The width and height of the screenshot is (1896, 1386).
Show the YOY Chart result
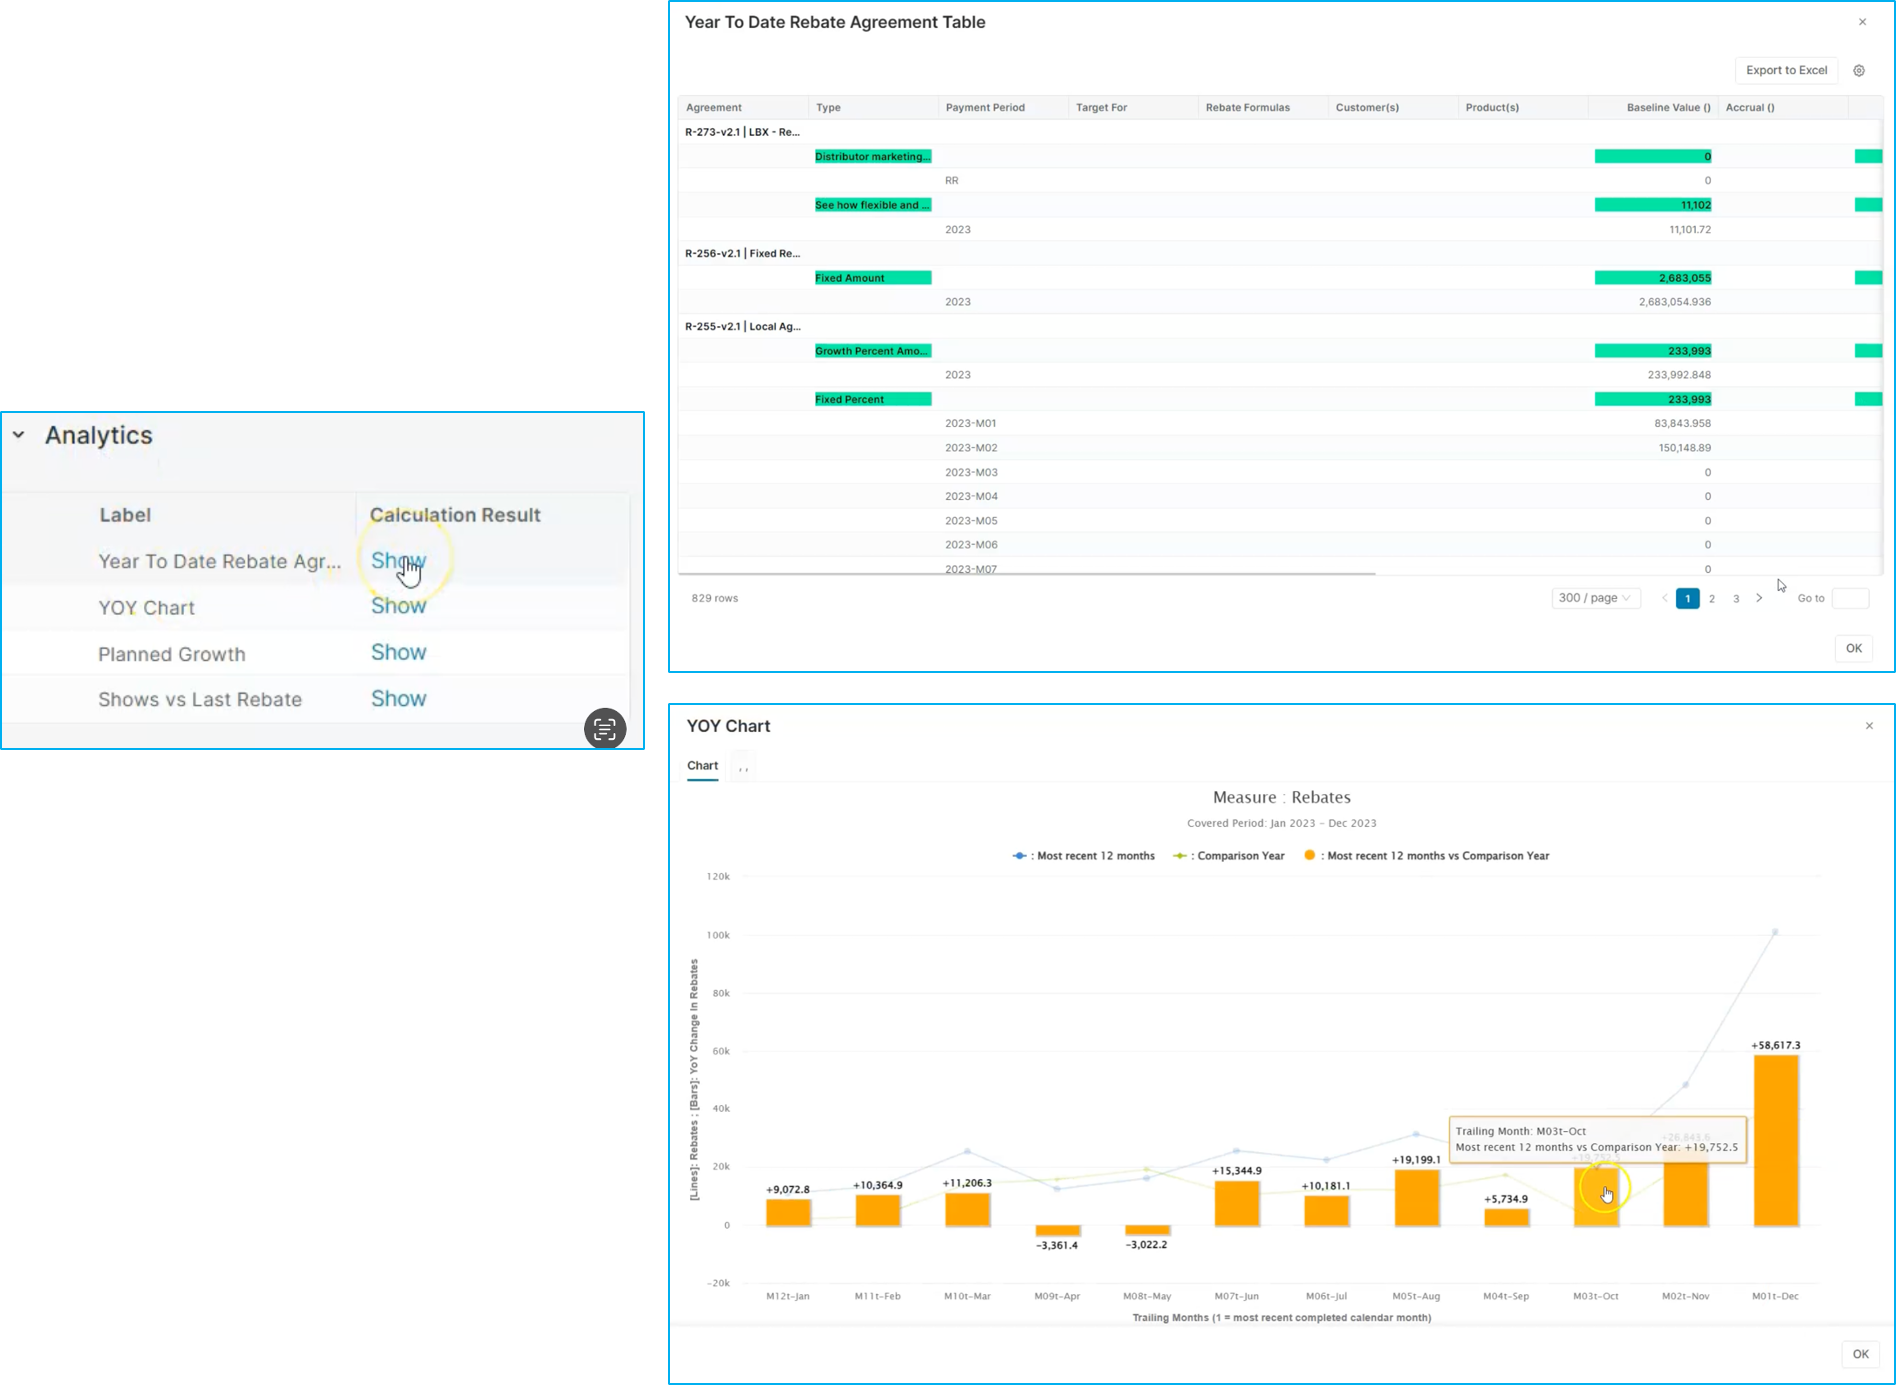coord(398,606)
